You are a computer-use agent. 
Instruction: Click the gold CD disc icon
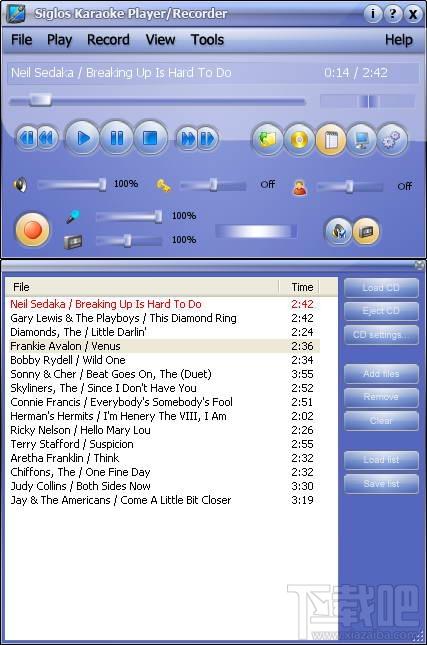point(299,140)
